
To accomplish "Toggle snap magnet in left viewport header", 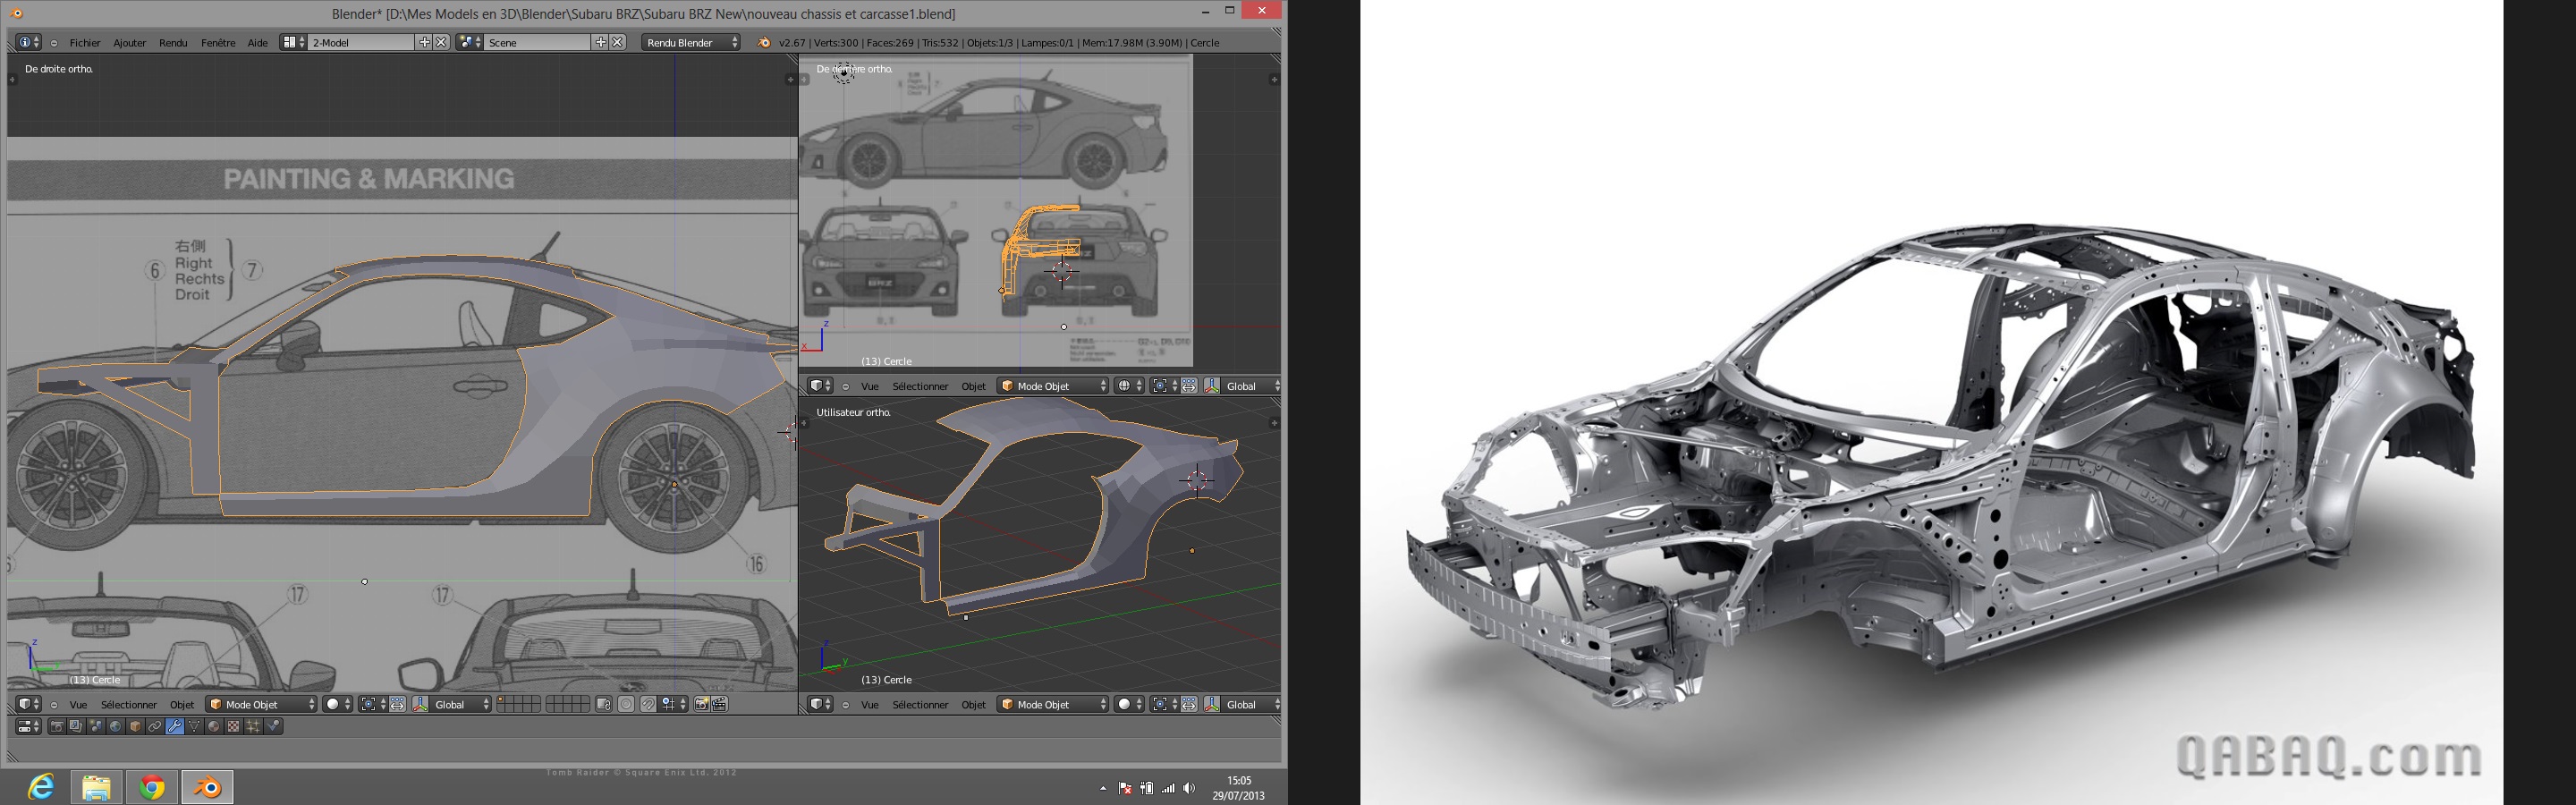I will pyautogui.click(x=648, y=705).
